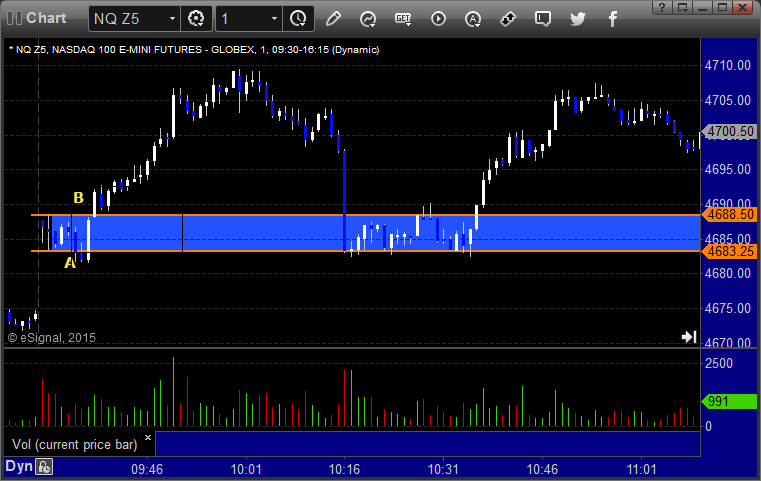Select the orange 4683.25 price line label
This screenshot has width=761, height=481.
[x=730, y=251]
